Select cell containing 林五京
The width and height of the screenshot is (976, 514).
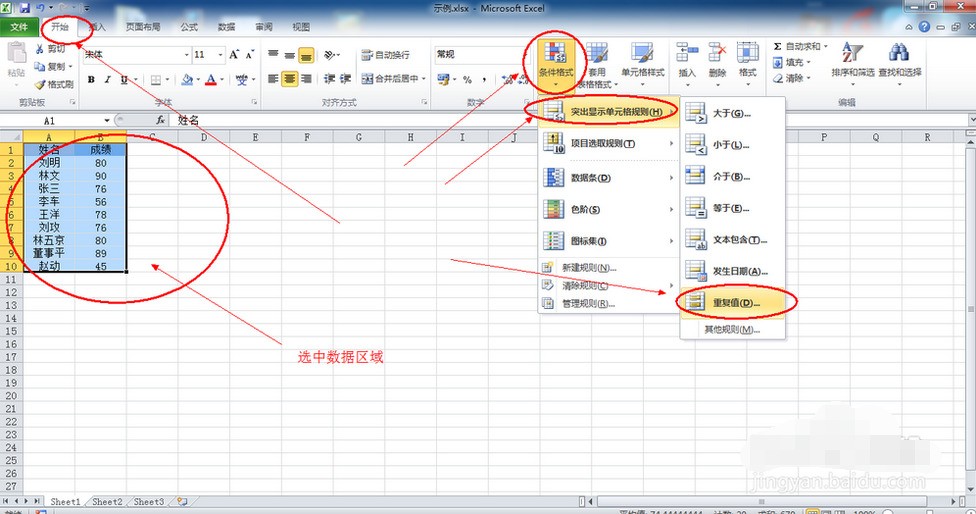(x=49, y=240)
